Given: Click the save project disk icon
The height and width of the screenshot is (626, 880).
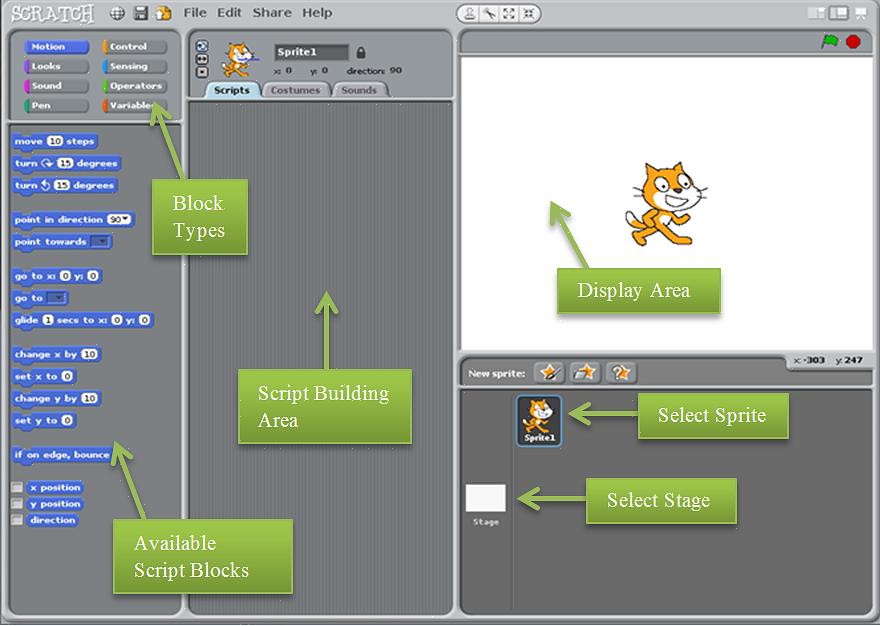Looking at the screenshot, I should point(141,13).
